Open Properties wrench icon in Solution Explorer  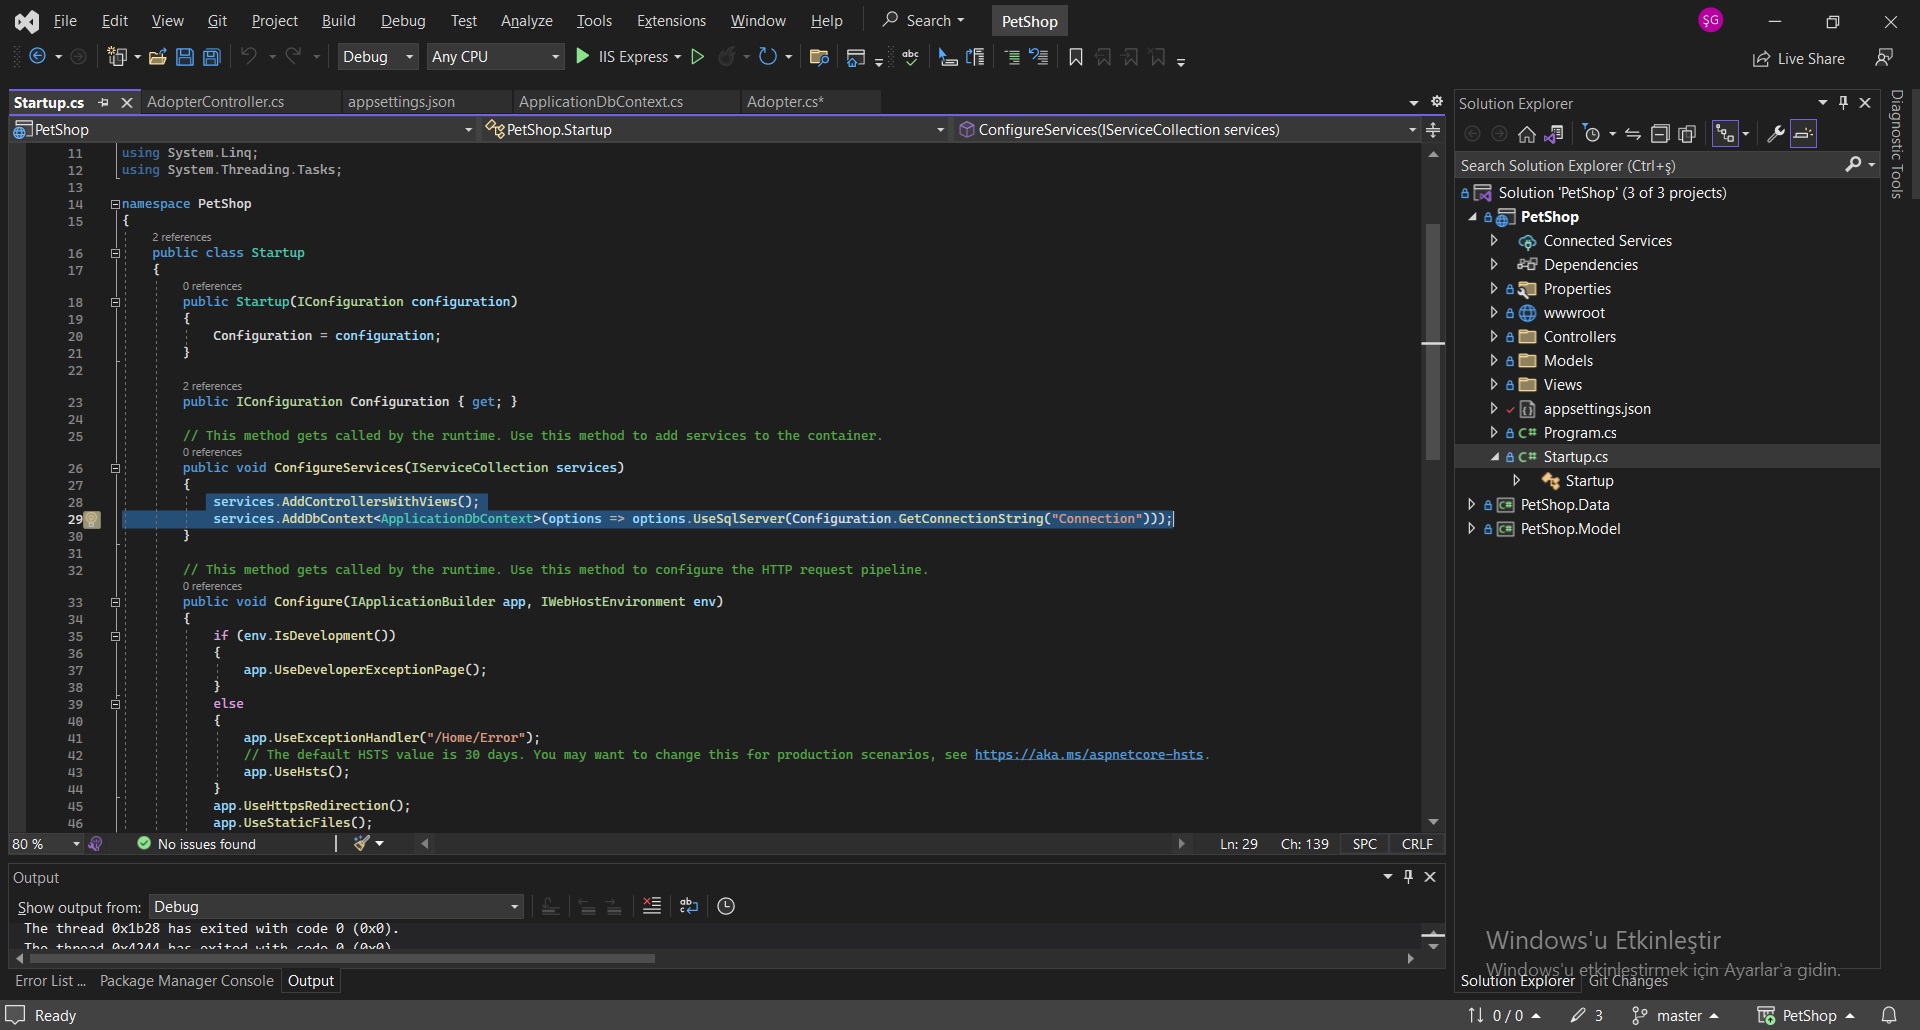(1776, 134)
